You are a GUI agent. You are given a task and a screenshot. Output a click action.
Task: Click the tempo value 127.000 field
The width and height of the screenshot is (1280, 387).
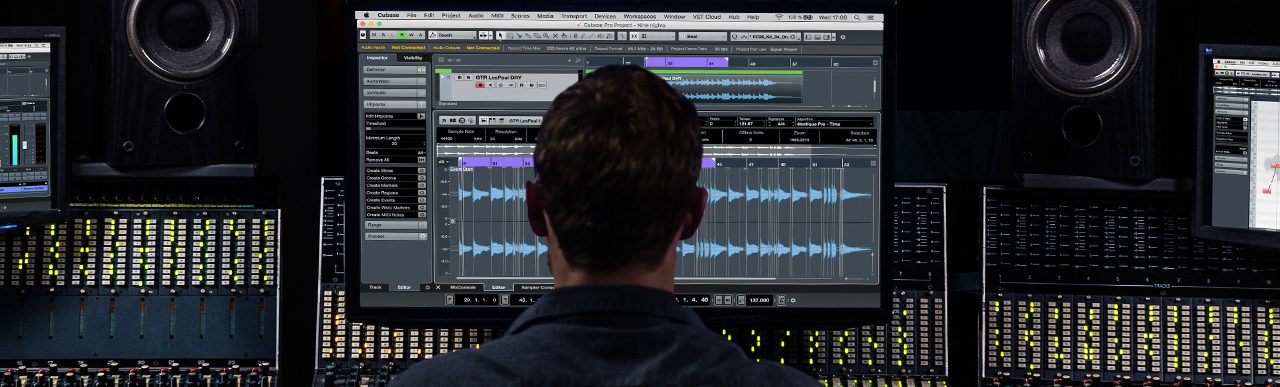coord(759,300)
